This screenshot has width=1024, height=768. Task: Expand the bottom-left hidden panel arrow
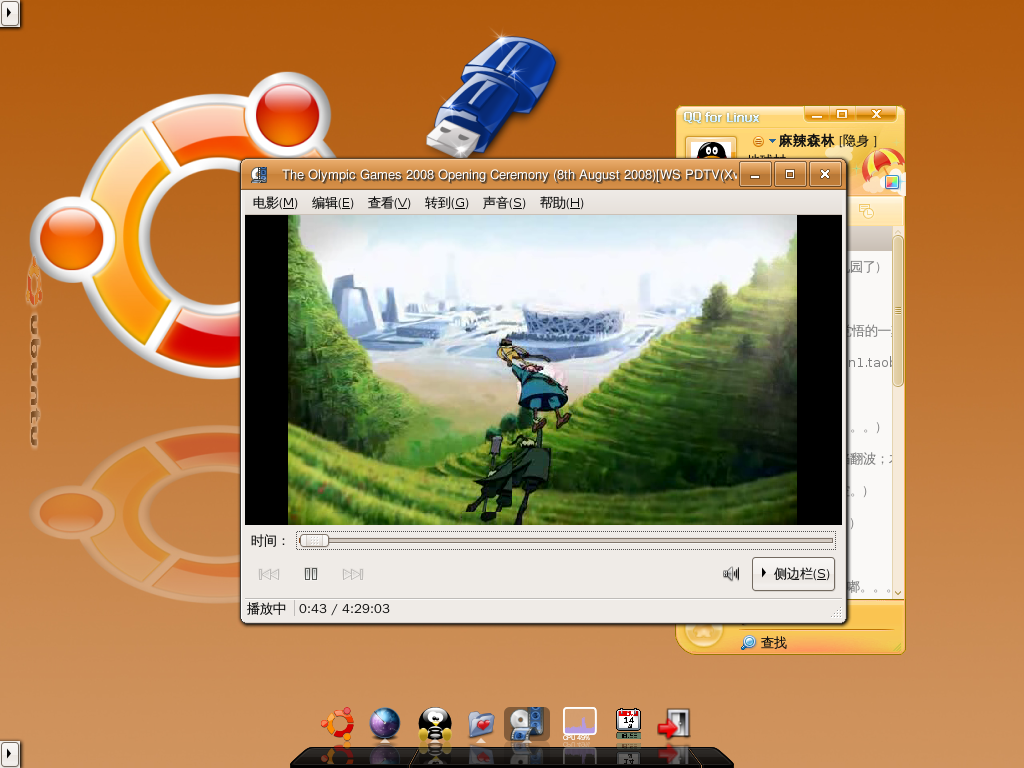(x=10, y=754)
